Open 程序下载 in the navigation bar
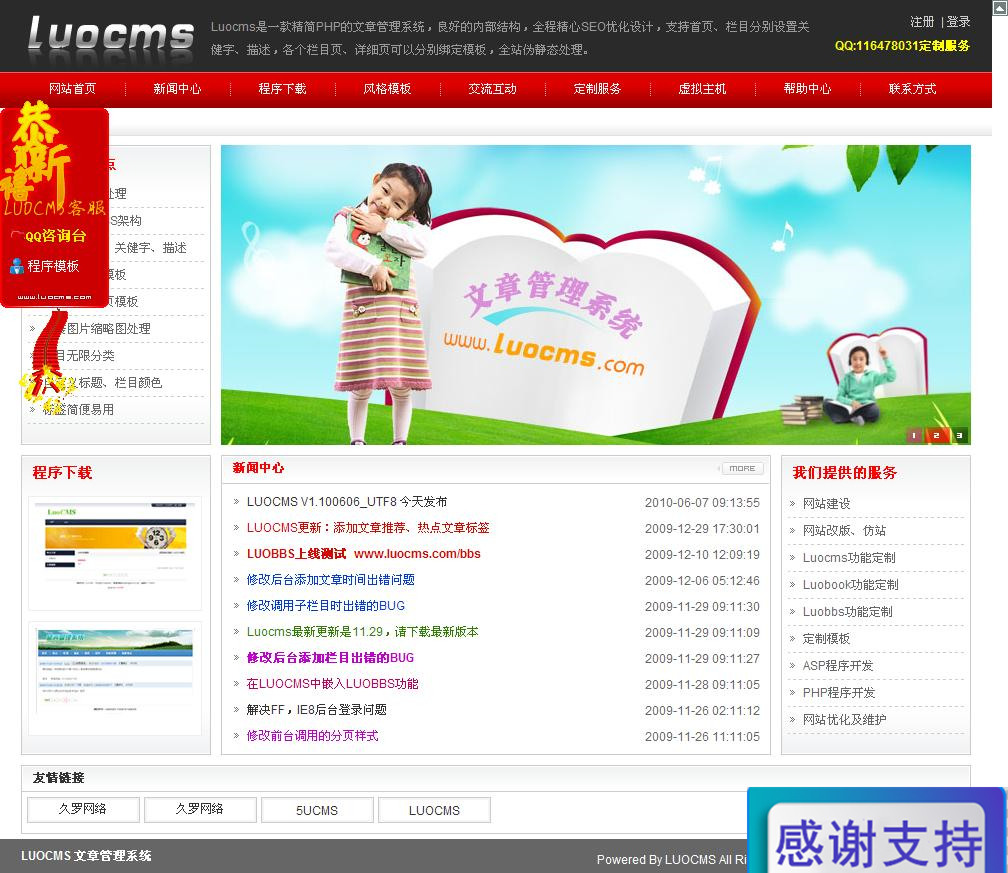This screenshot has height=873, width=1008. (x=282, y=89)
